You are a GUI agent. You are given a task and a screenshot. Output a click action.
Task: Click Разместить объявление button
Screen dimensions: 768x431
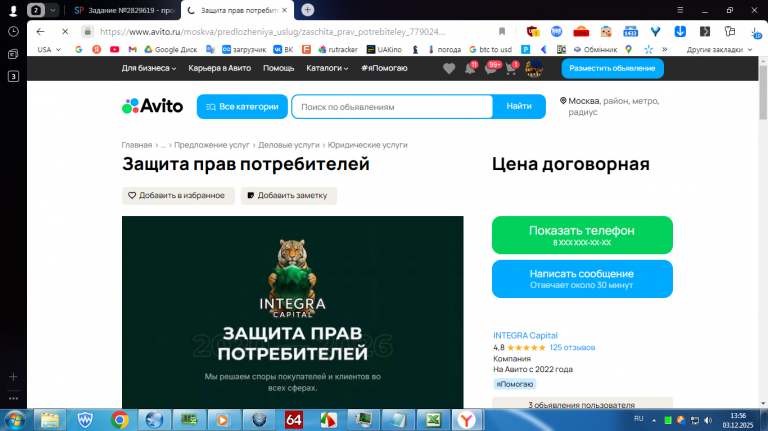[612, 68]
